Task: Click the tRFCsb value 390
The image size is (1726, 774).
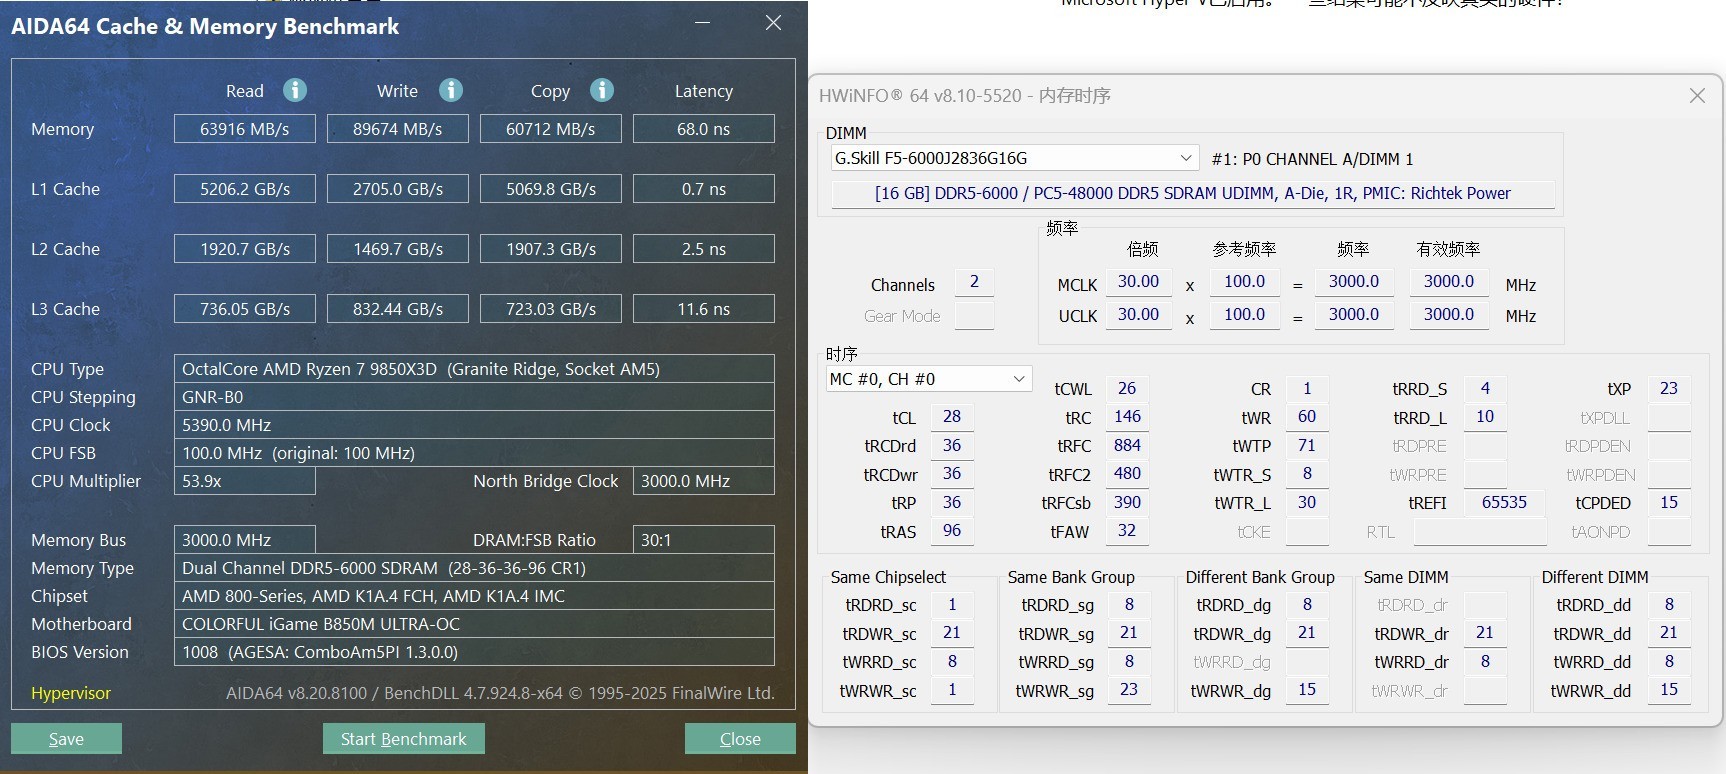Action: pyautogui.click(x=1127, y=503)
